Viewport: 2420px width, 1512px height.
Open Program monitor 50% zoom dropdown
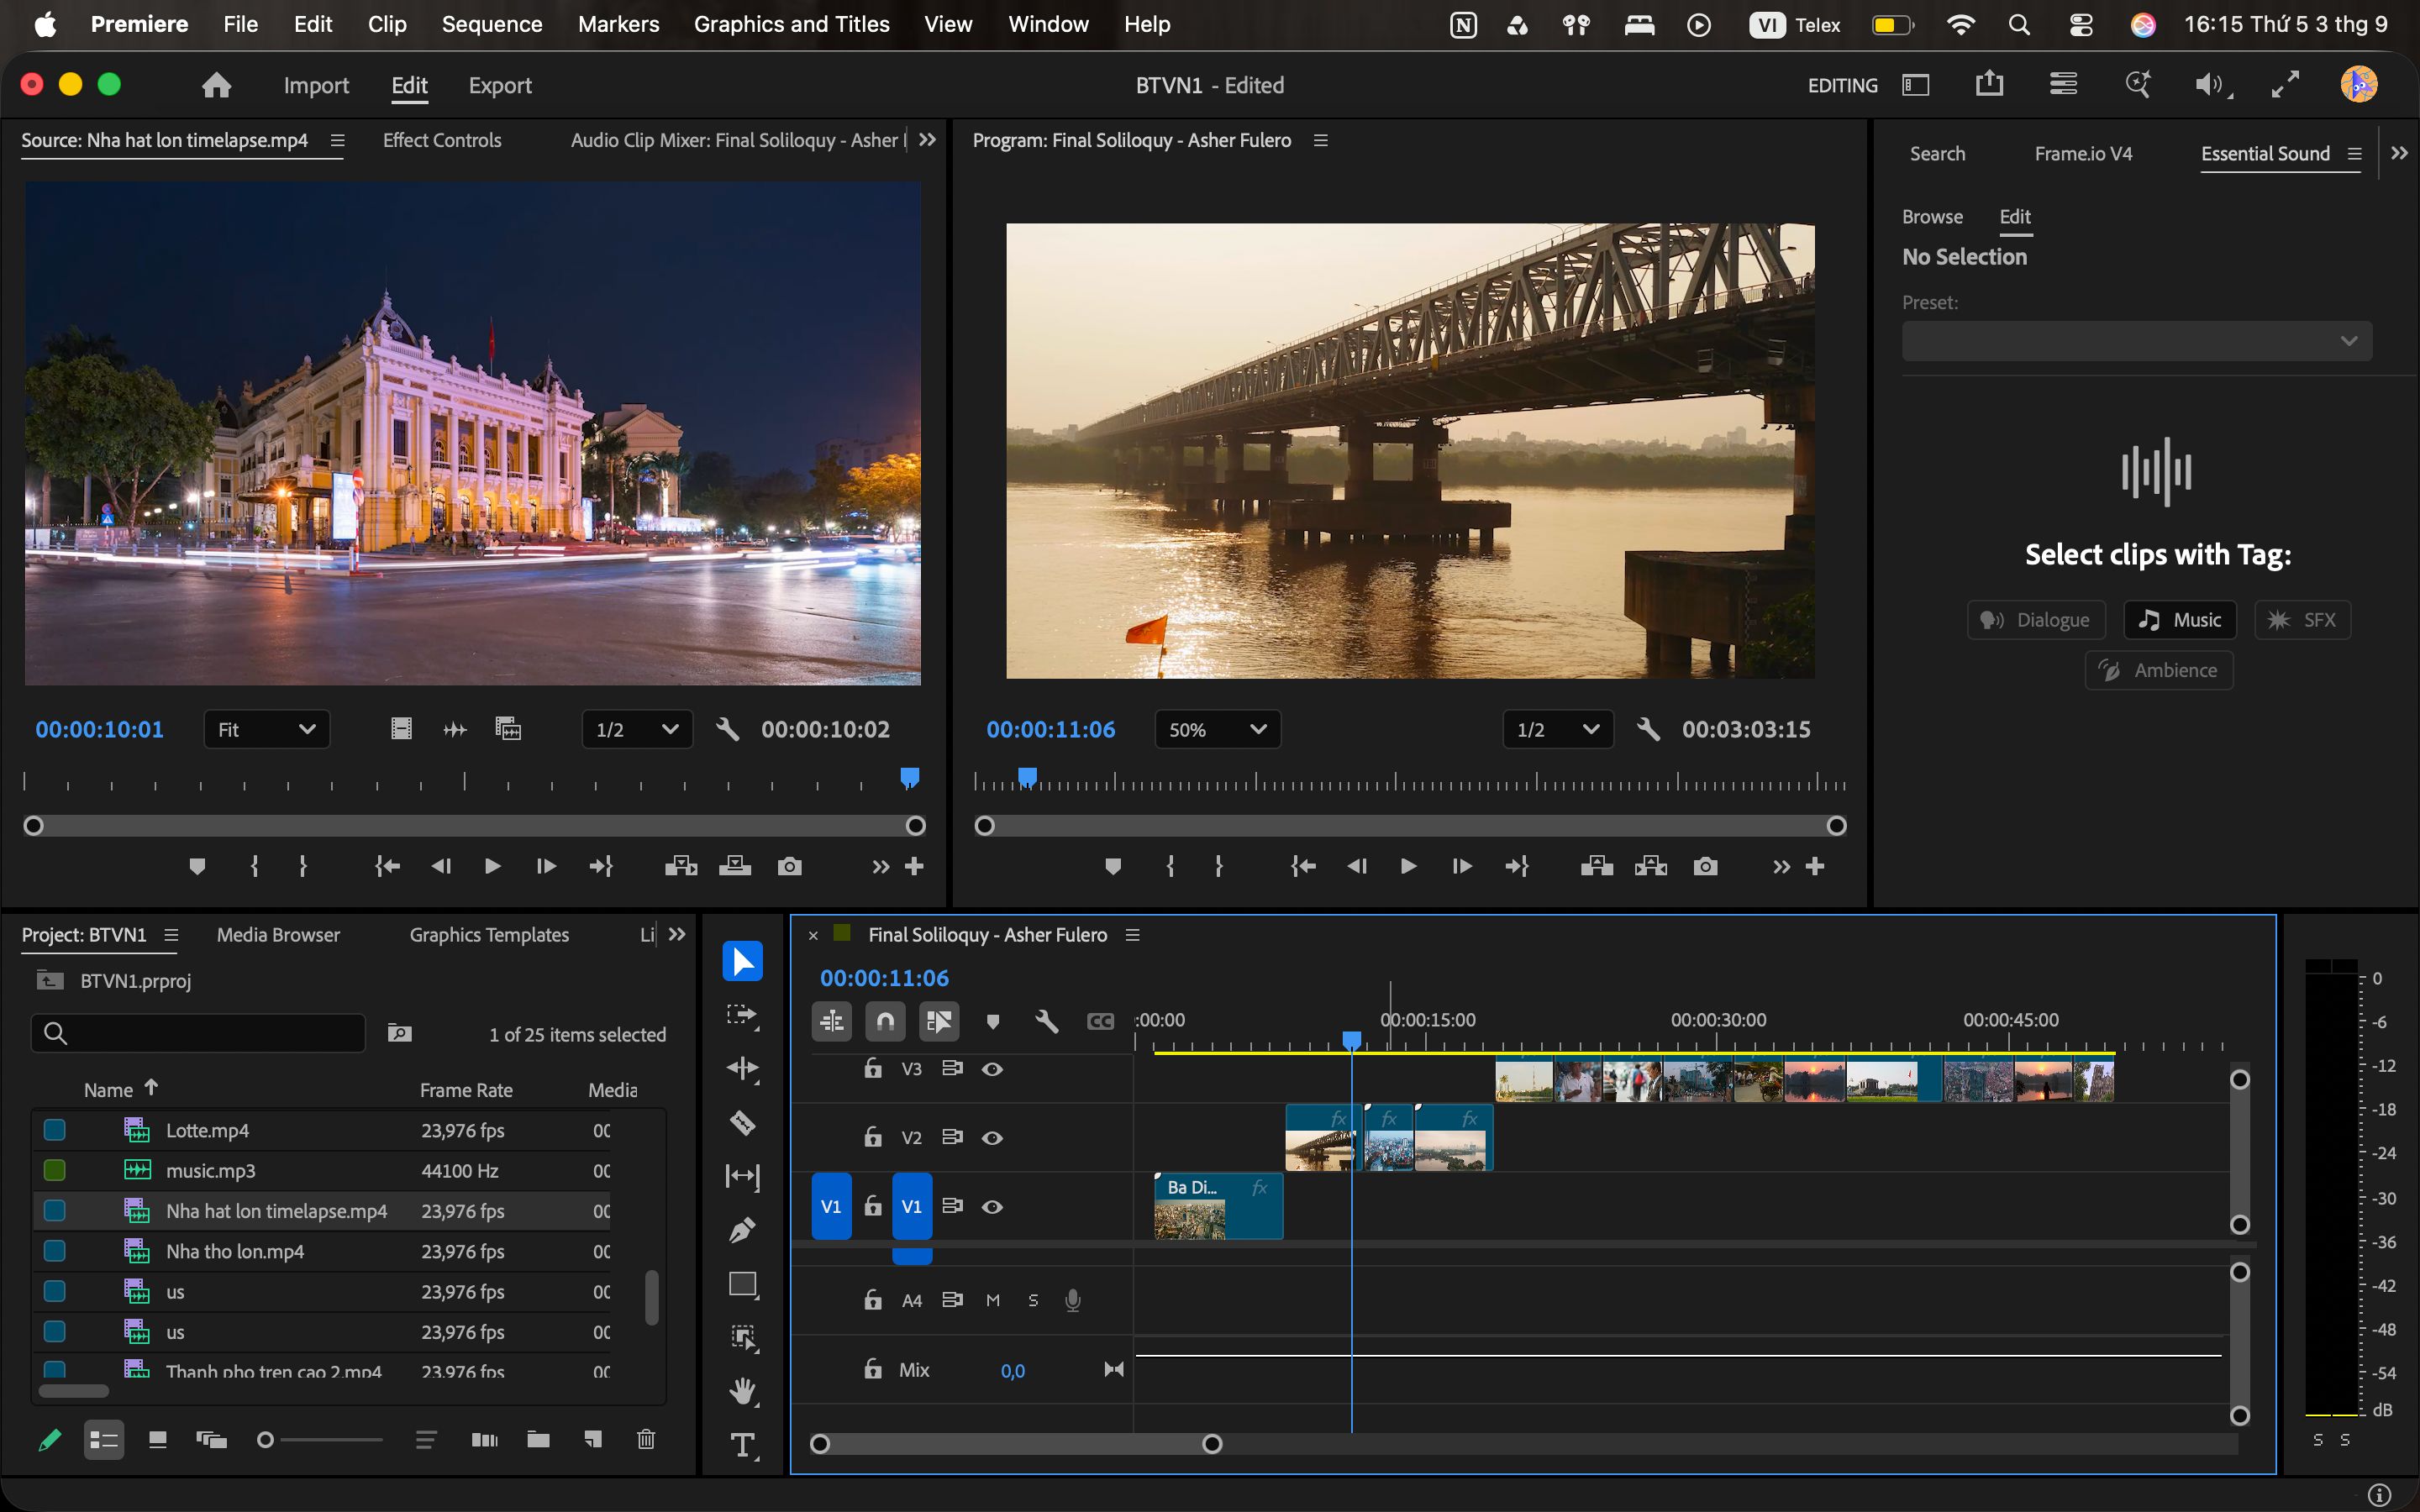1217,729
